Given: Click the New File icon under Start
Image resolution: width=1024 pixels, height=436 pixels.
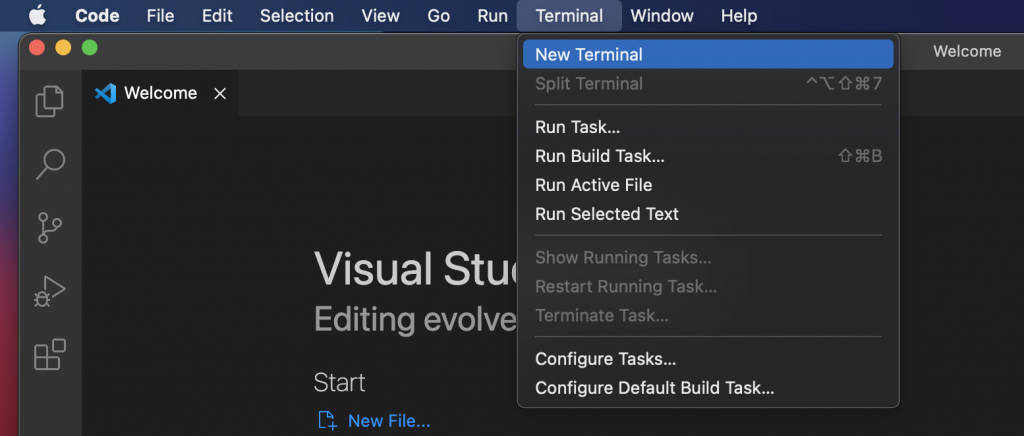Looking at the screenshot, I should pyautogui.click(x=327, y=421).
